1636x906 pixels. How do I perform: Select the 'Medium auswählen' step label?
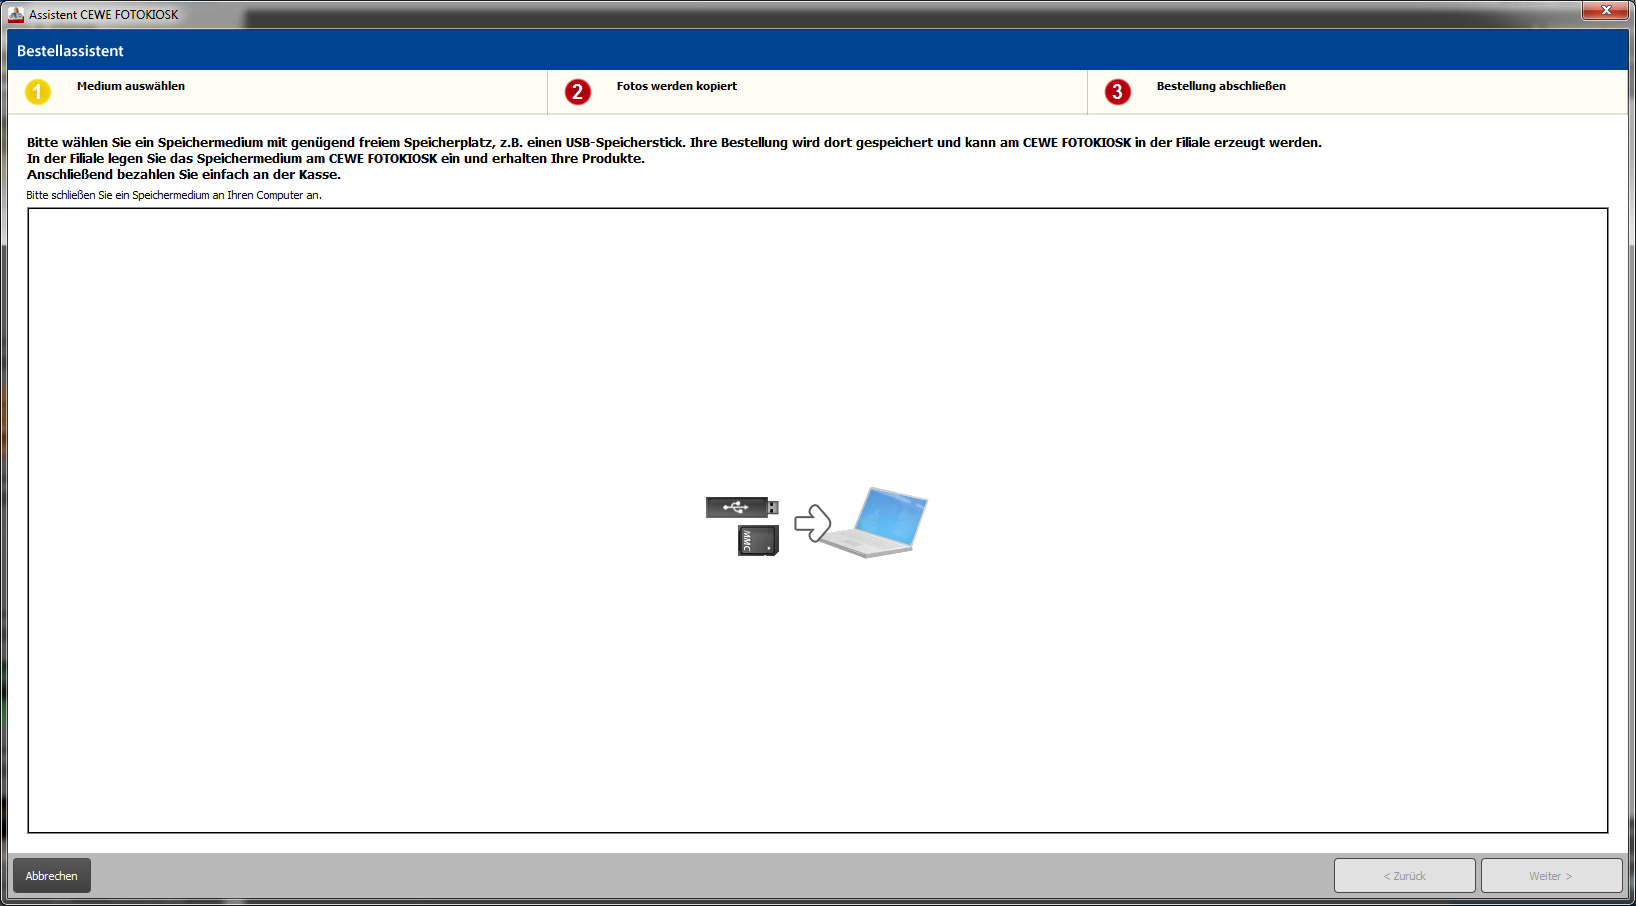pyautogui.click(x=131, y=86)
